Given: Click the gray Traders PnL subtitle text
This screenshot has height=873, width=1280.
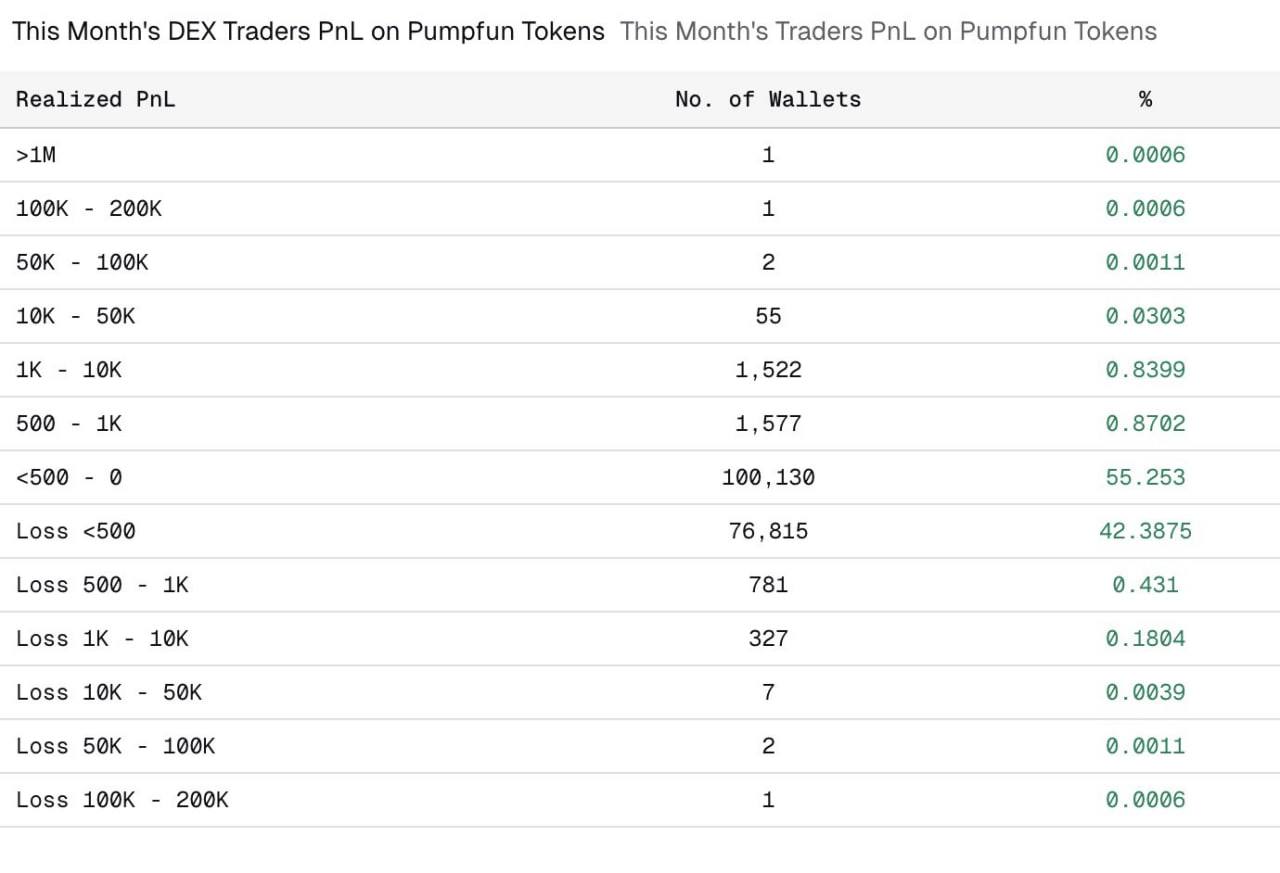Looking at the screenshot, I should click(888, 31).
